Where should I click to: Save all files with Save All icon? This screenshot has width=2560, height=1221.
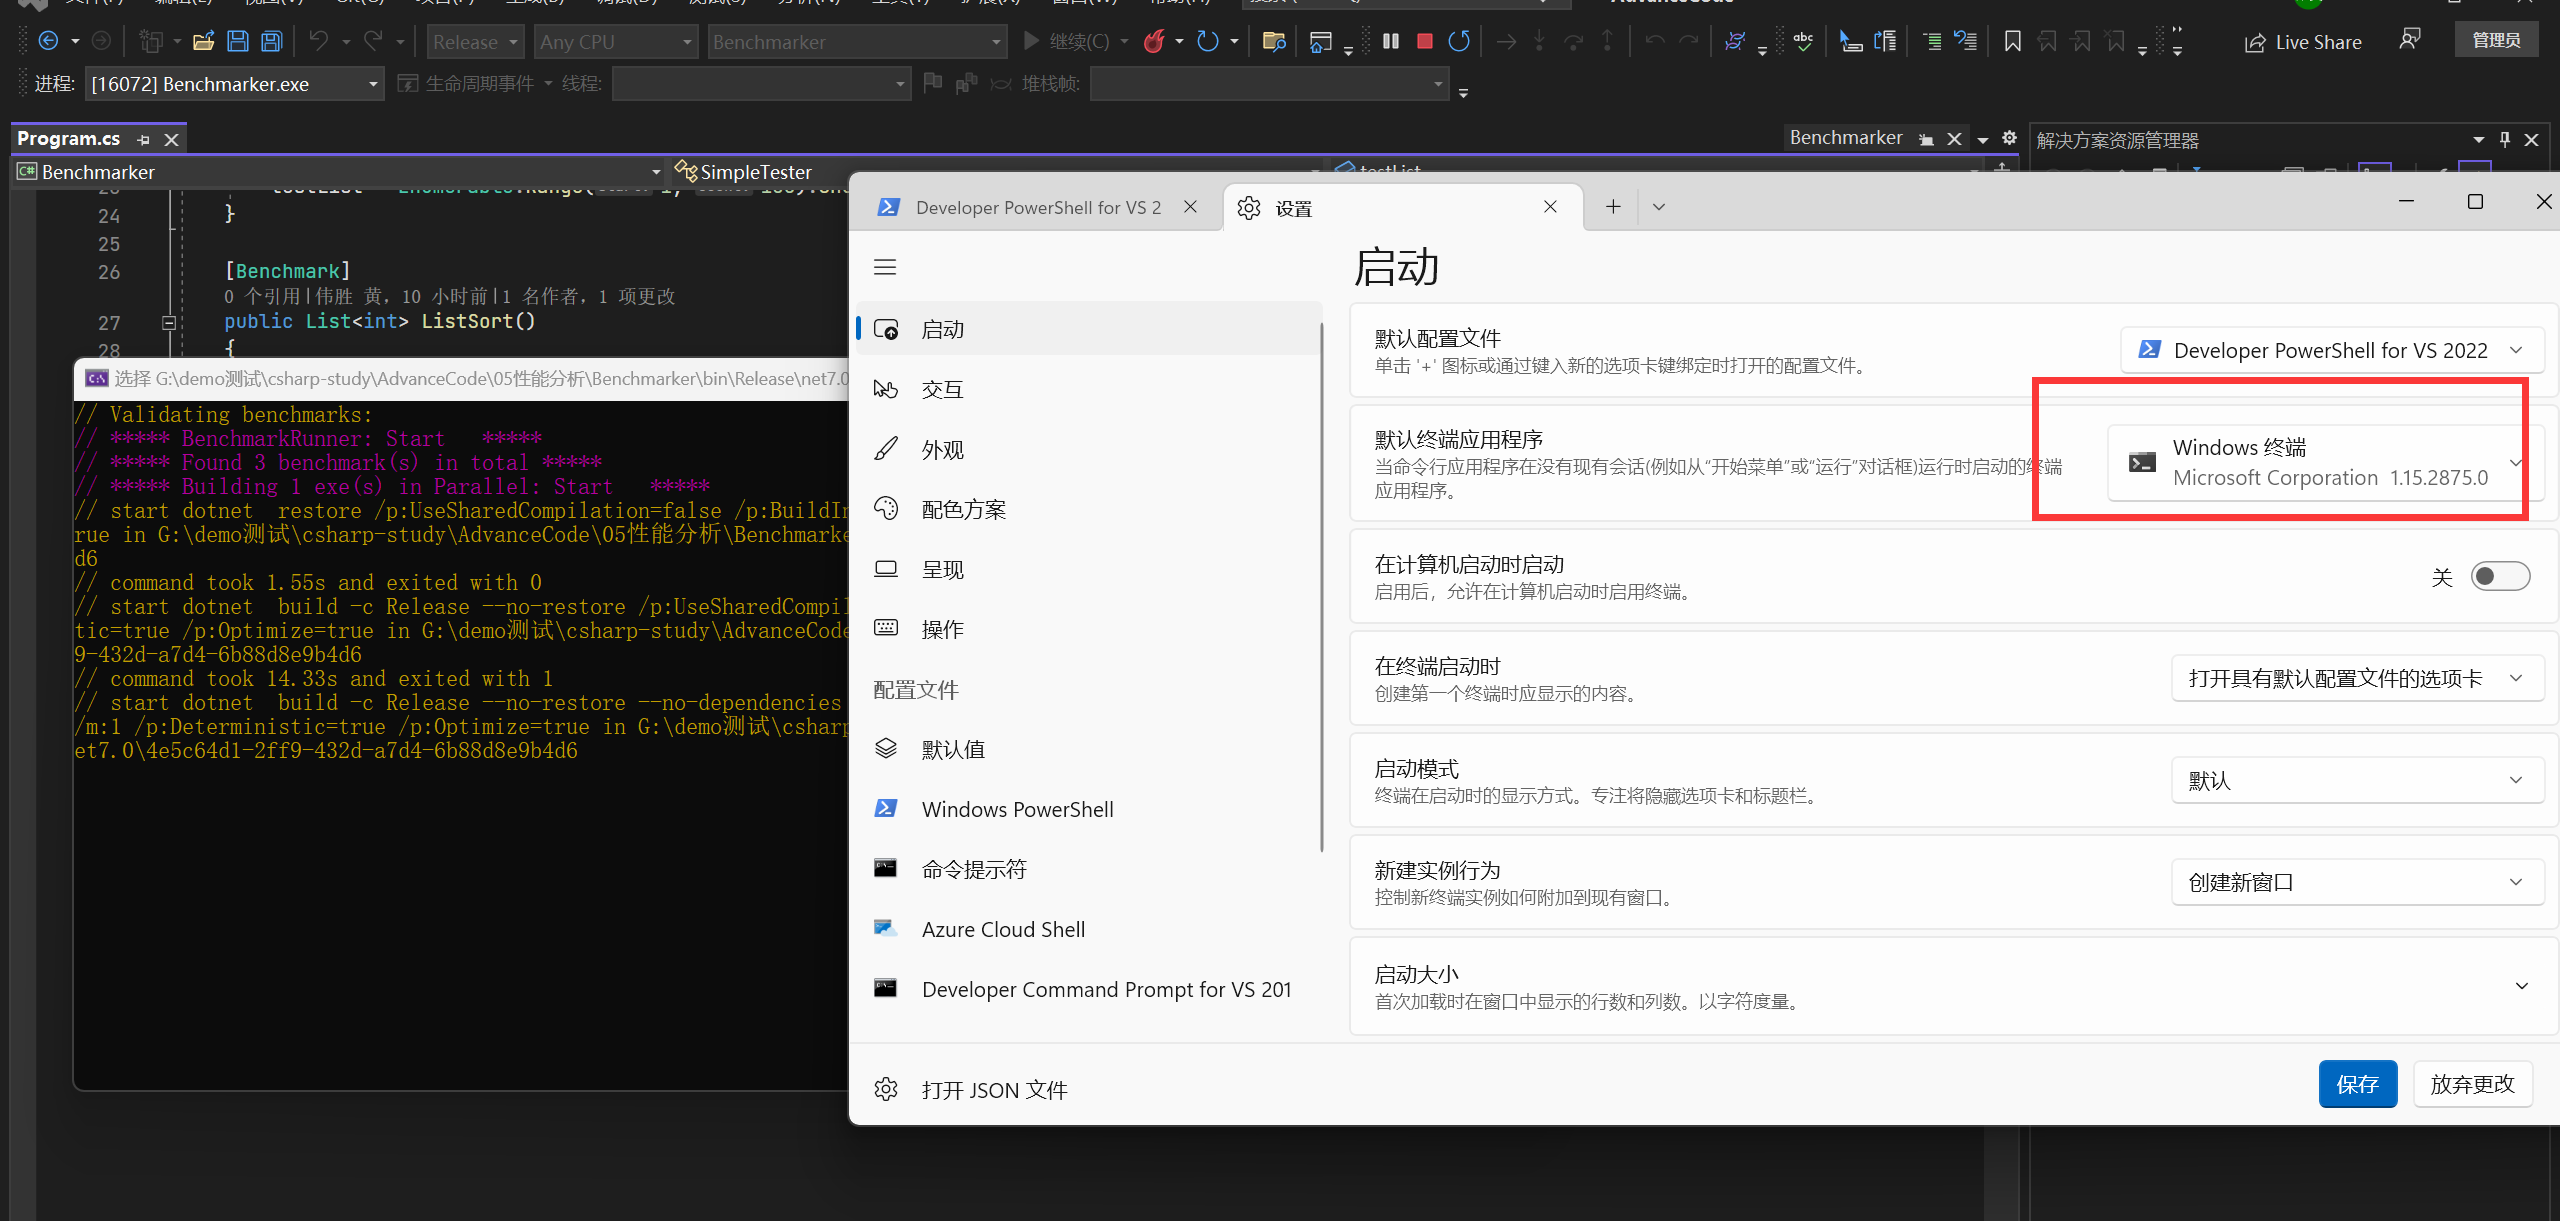(x=271, y=40)
